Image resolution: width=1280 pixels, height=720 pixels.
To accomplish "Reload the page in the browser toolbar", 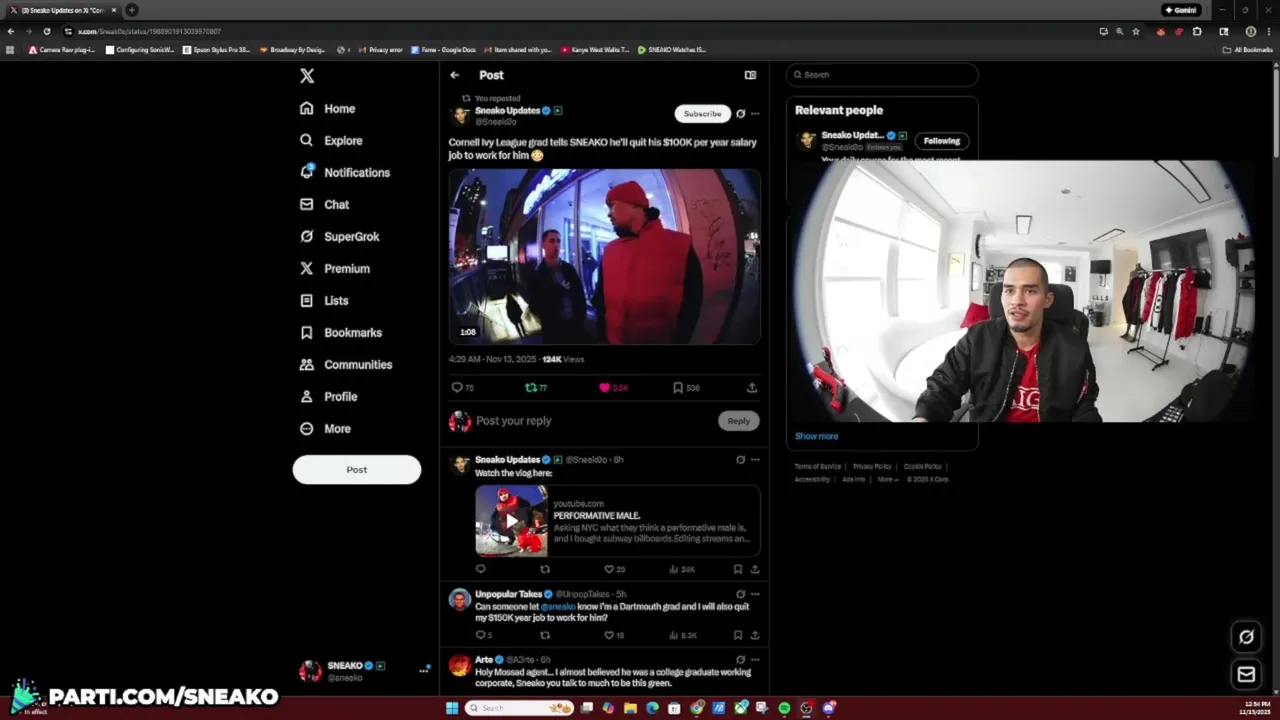I will [46, 31].
